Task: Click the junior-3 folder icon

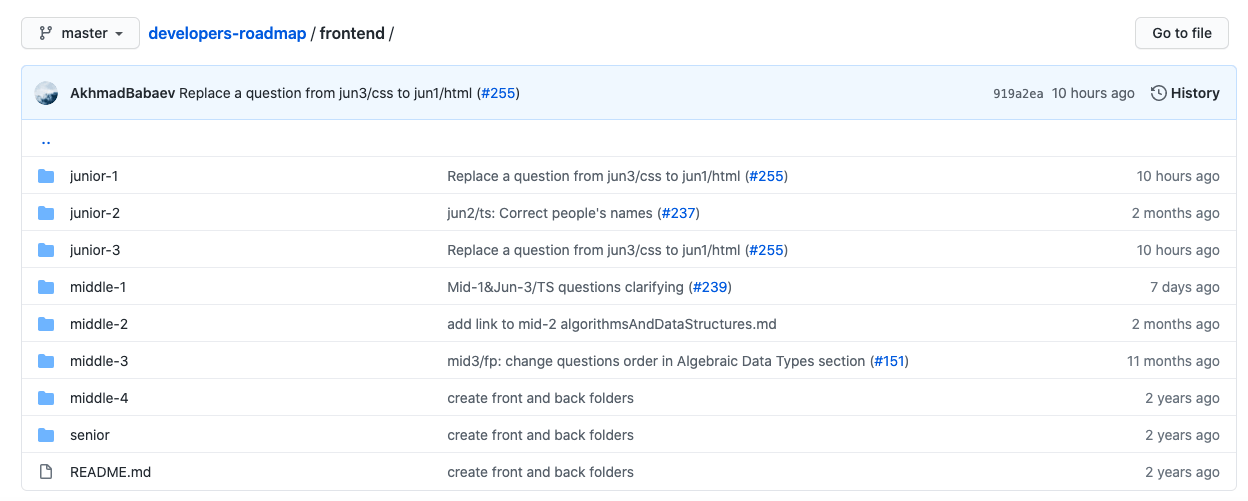Action: [x=46, y=250]
